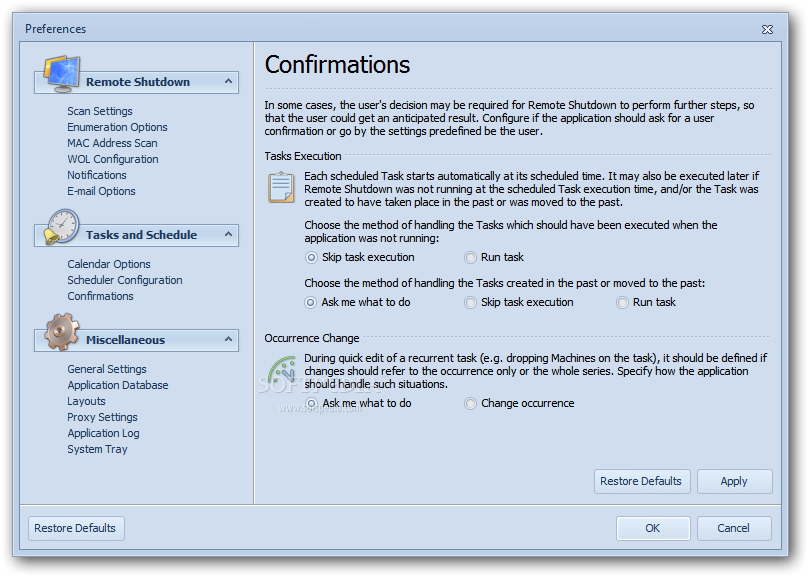Click the Cancel button
809x577 pixels.
coord(733,528)
